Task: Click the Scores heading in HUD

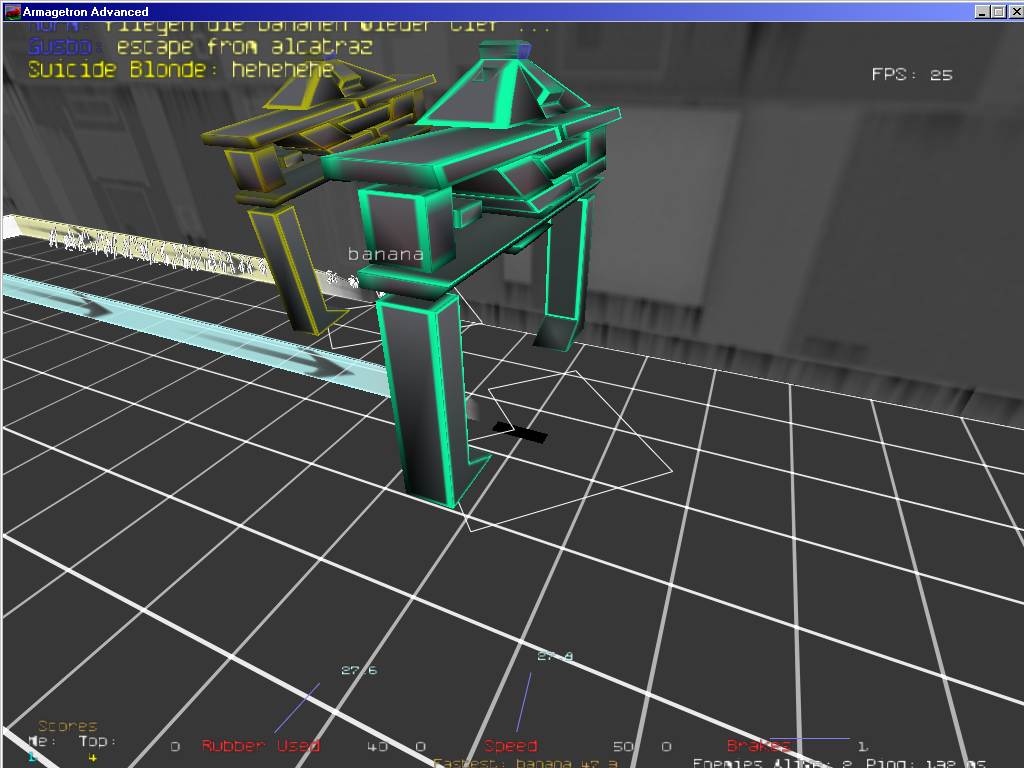Action: pyautogui.click(x=67, y=726)
